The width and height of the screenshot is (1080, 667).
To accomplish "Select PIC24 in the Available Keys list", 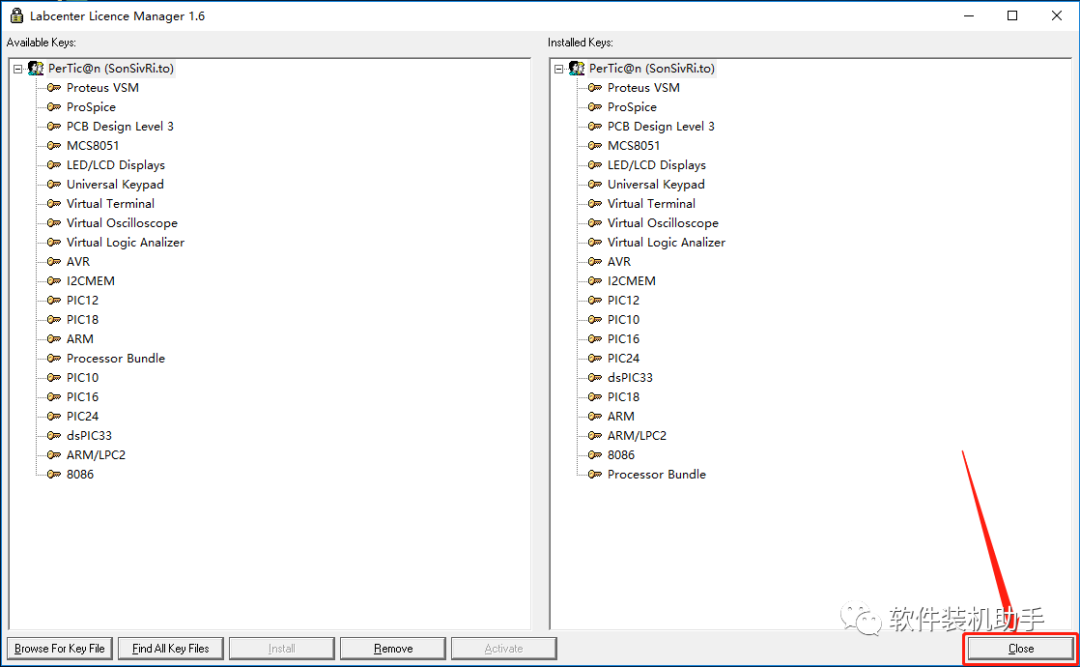I will tap(83, 416).
